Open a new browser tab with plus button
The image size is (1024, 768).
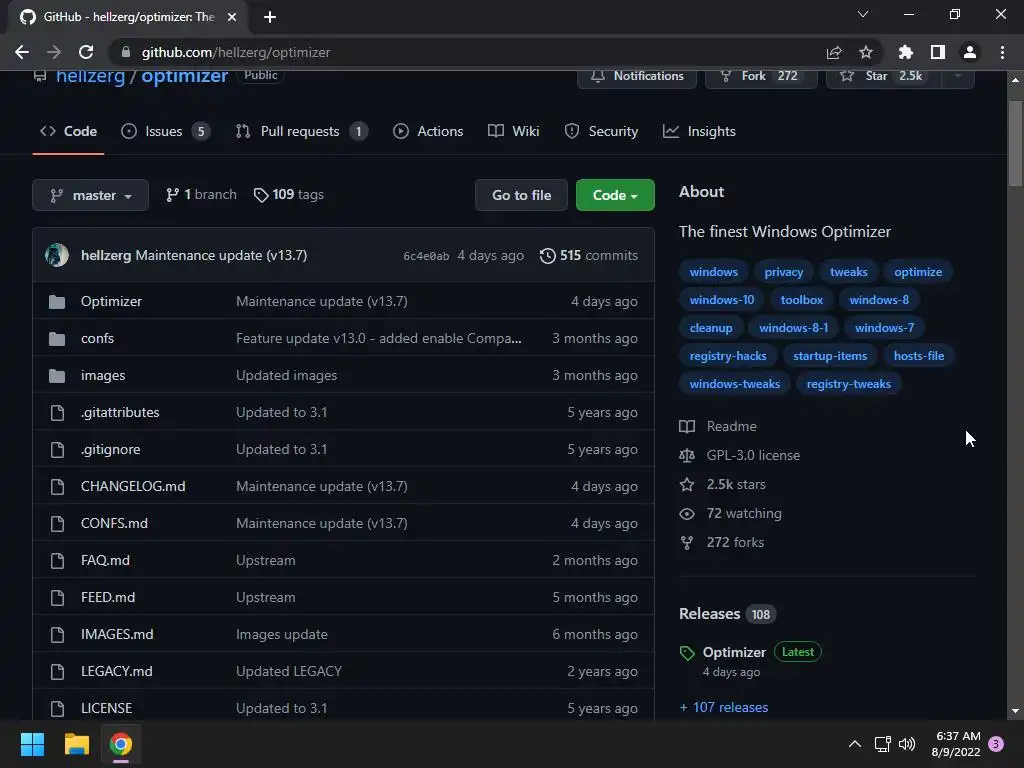[x=270, y=17]
